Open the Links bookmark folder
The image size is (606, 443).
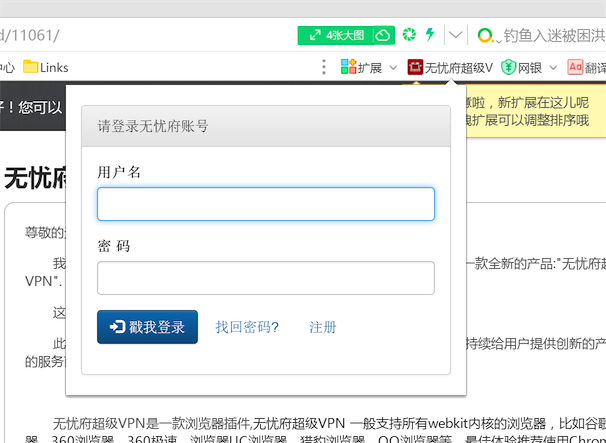tap(46, 67)
